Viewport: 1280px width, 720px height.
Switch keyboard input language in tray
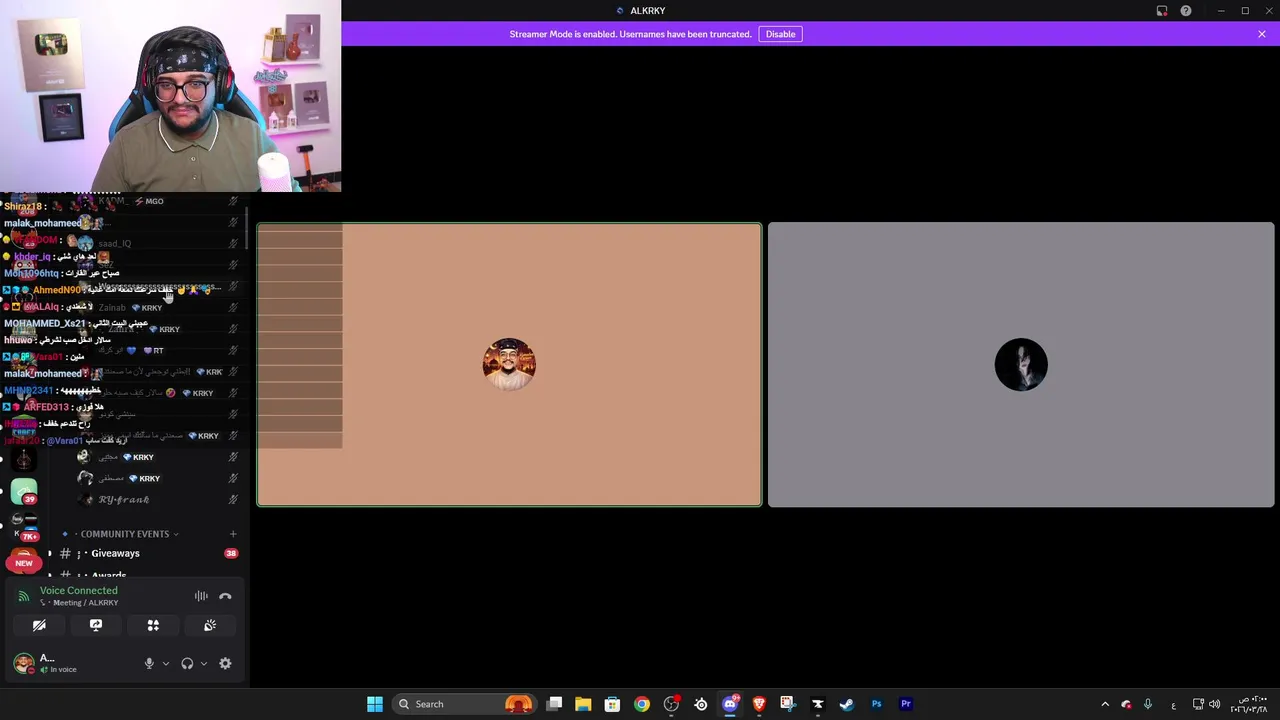[1173, 704]
